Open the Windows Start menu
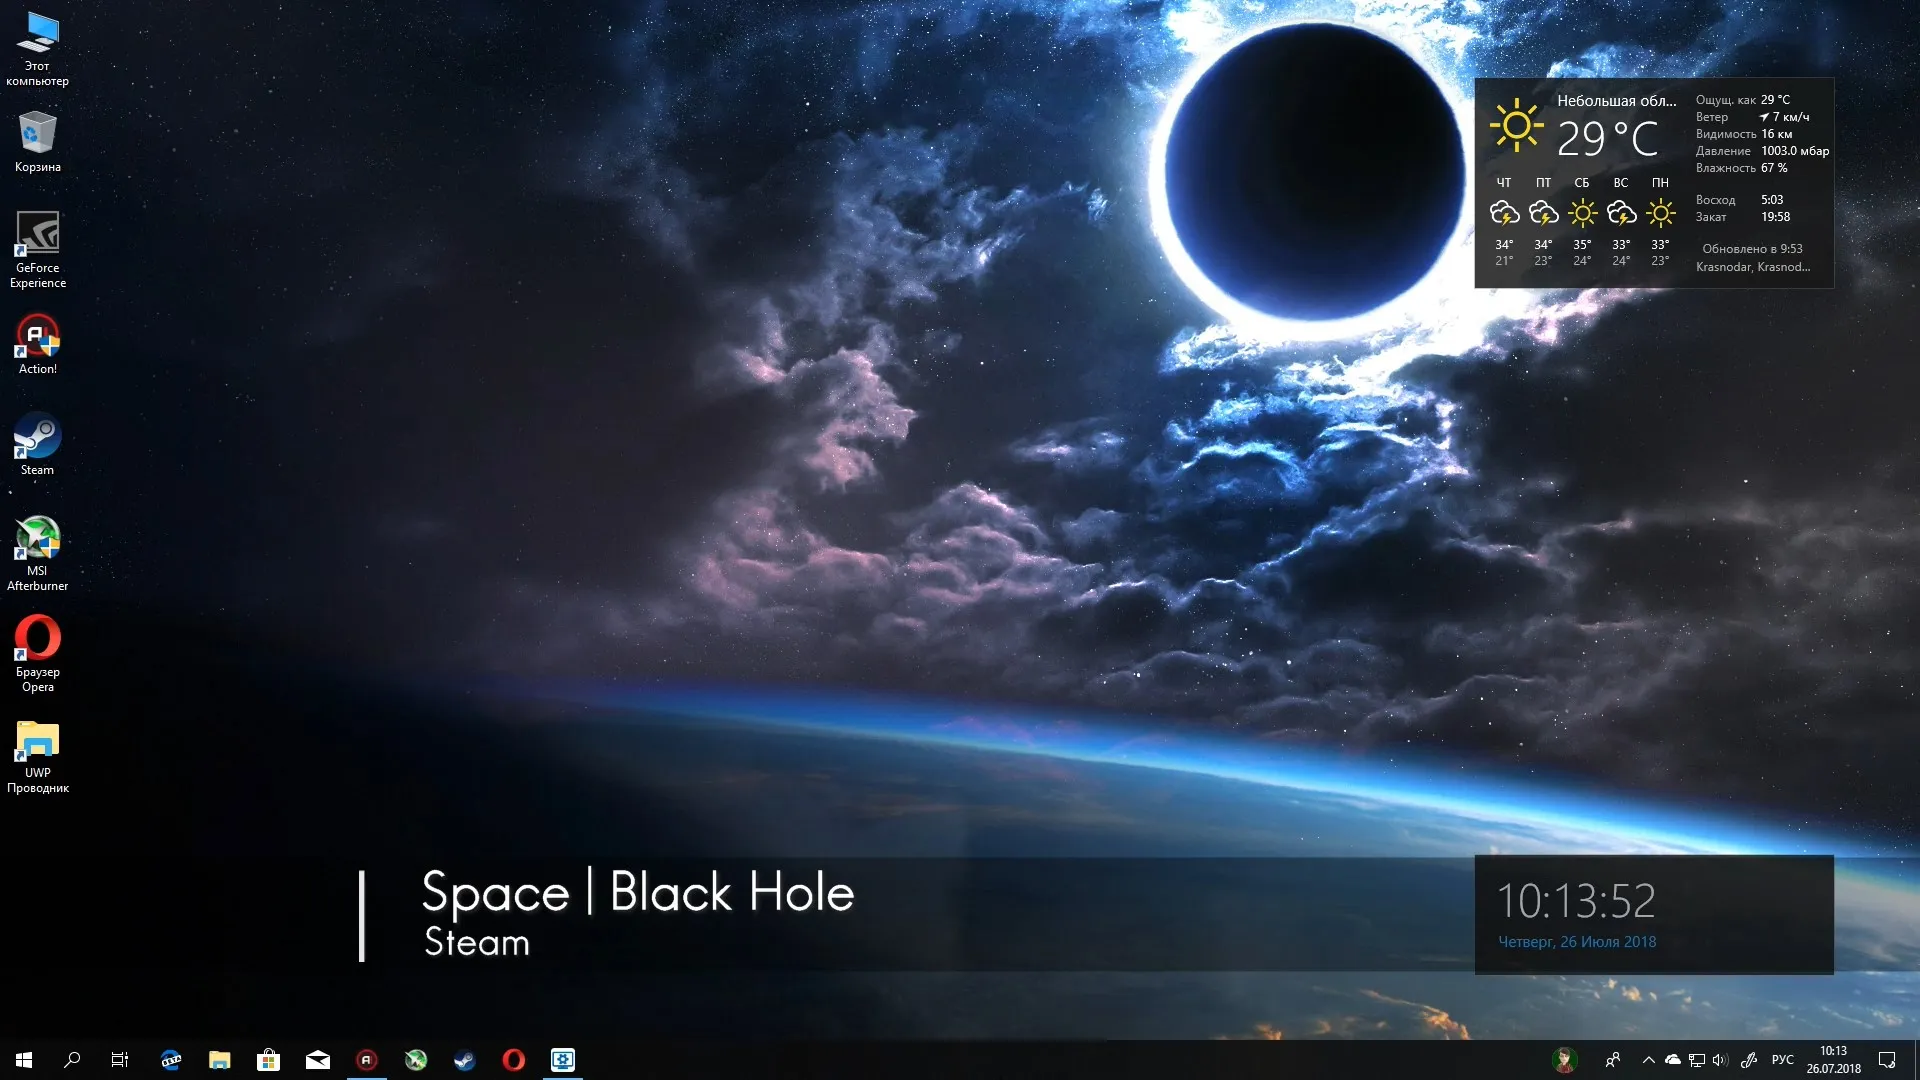The height and width of the screenshot is (1080, 1920). [24, 1060]
